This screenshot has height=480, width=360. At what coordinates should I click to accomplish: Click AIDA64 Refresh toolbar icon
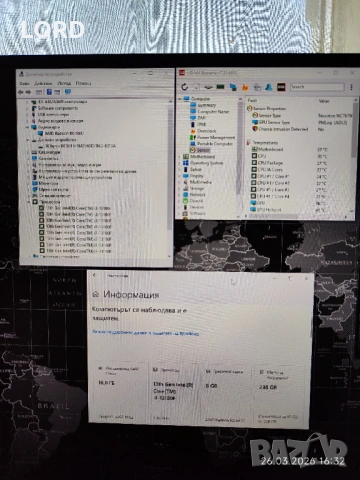click(184, 87)
